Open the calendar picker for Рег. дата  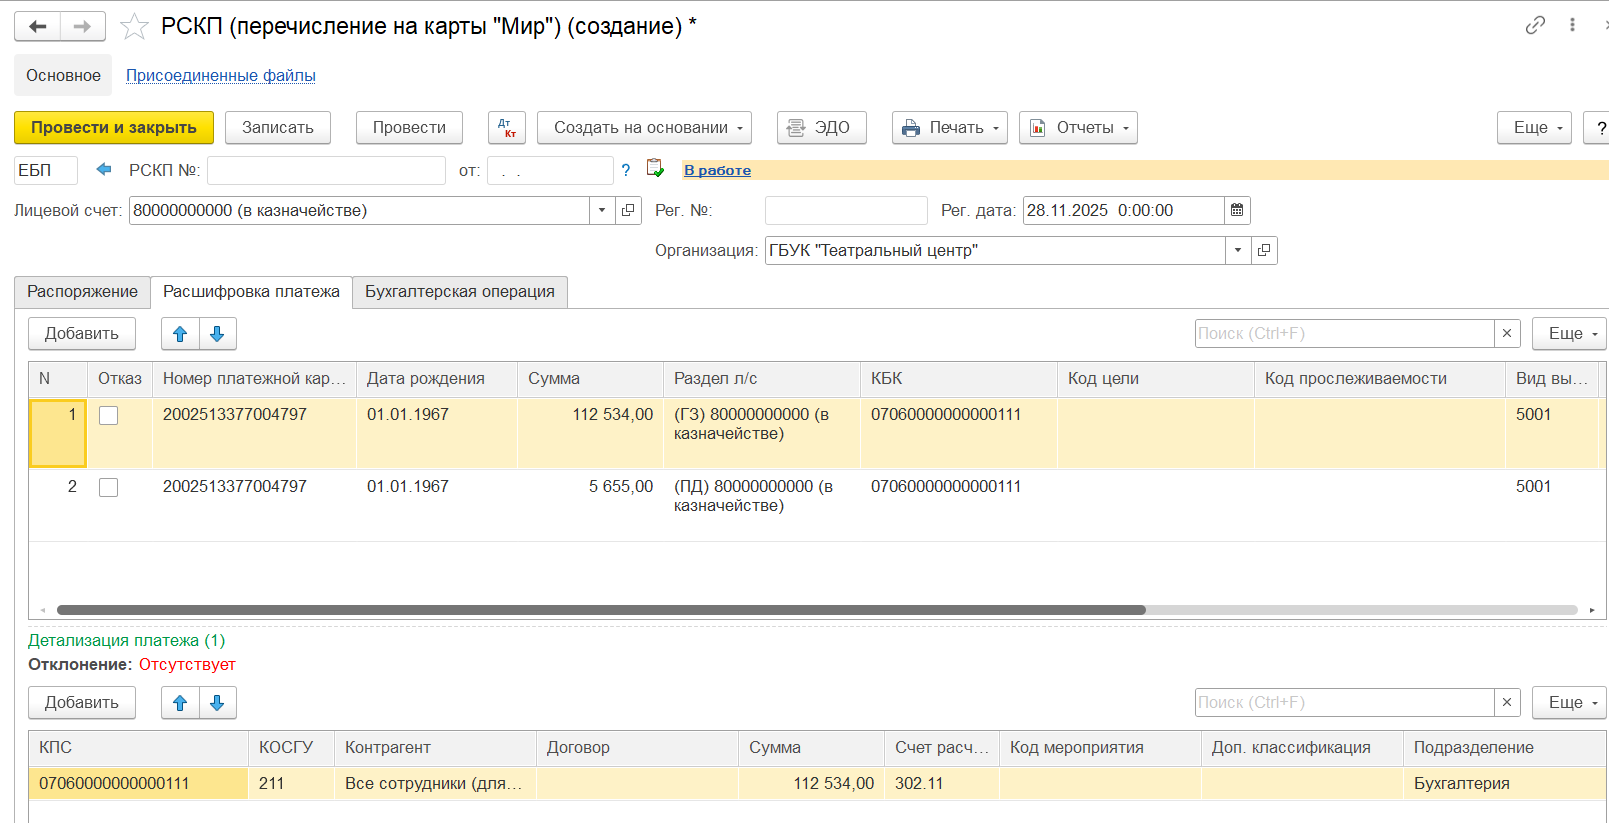click(x=1237, y=210)
